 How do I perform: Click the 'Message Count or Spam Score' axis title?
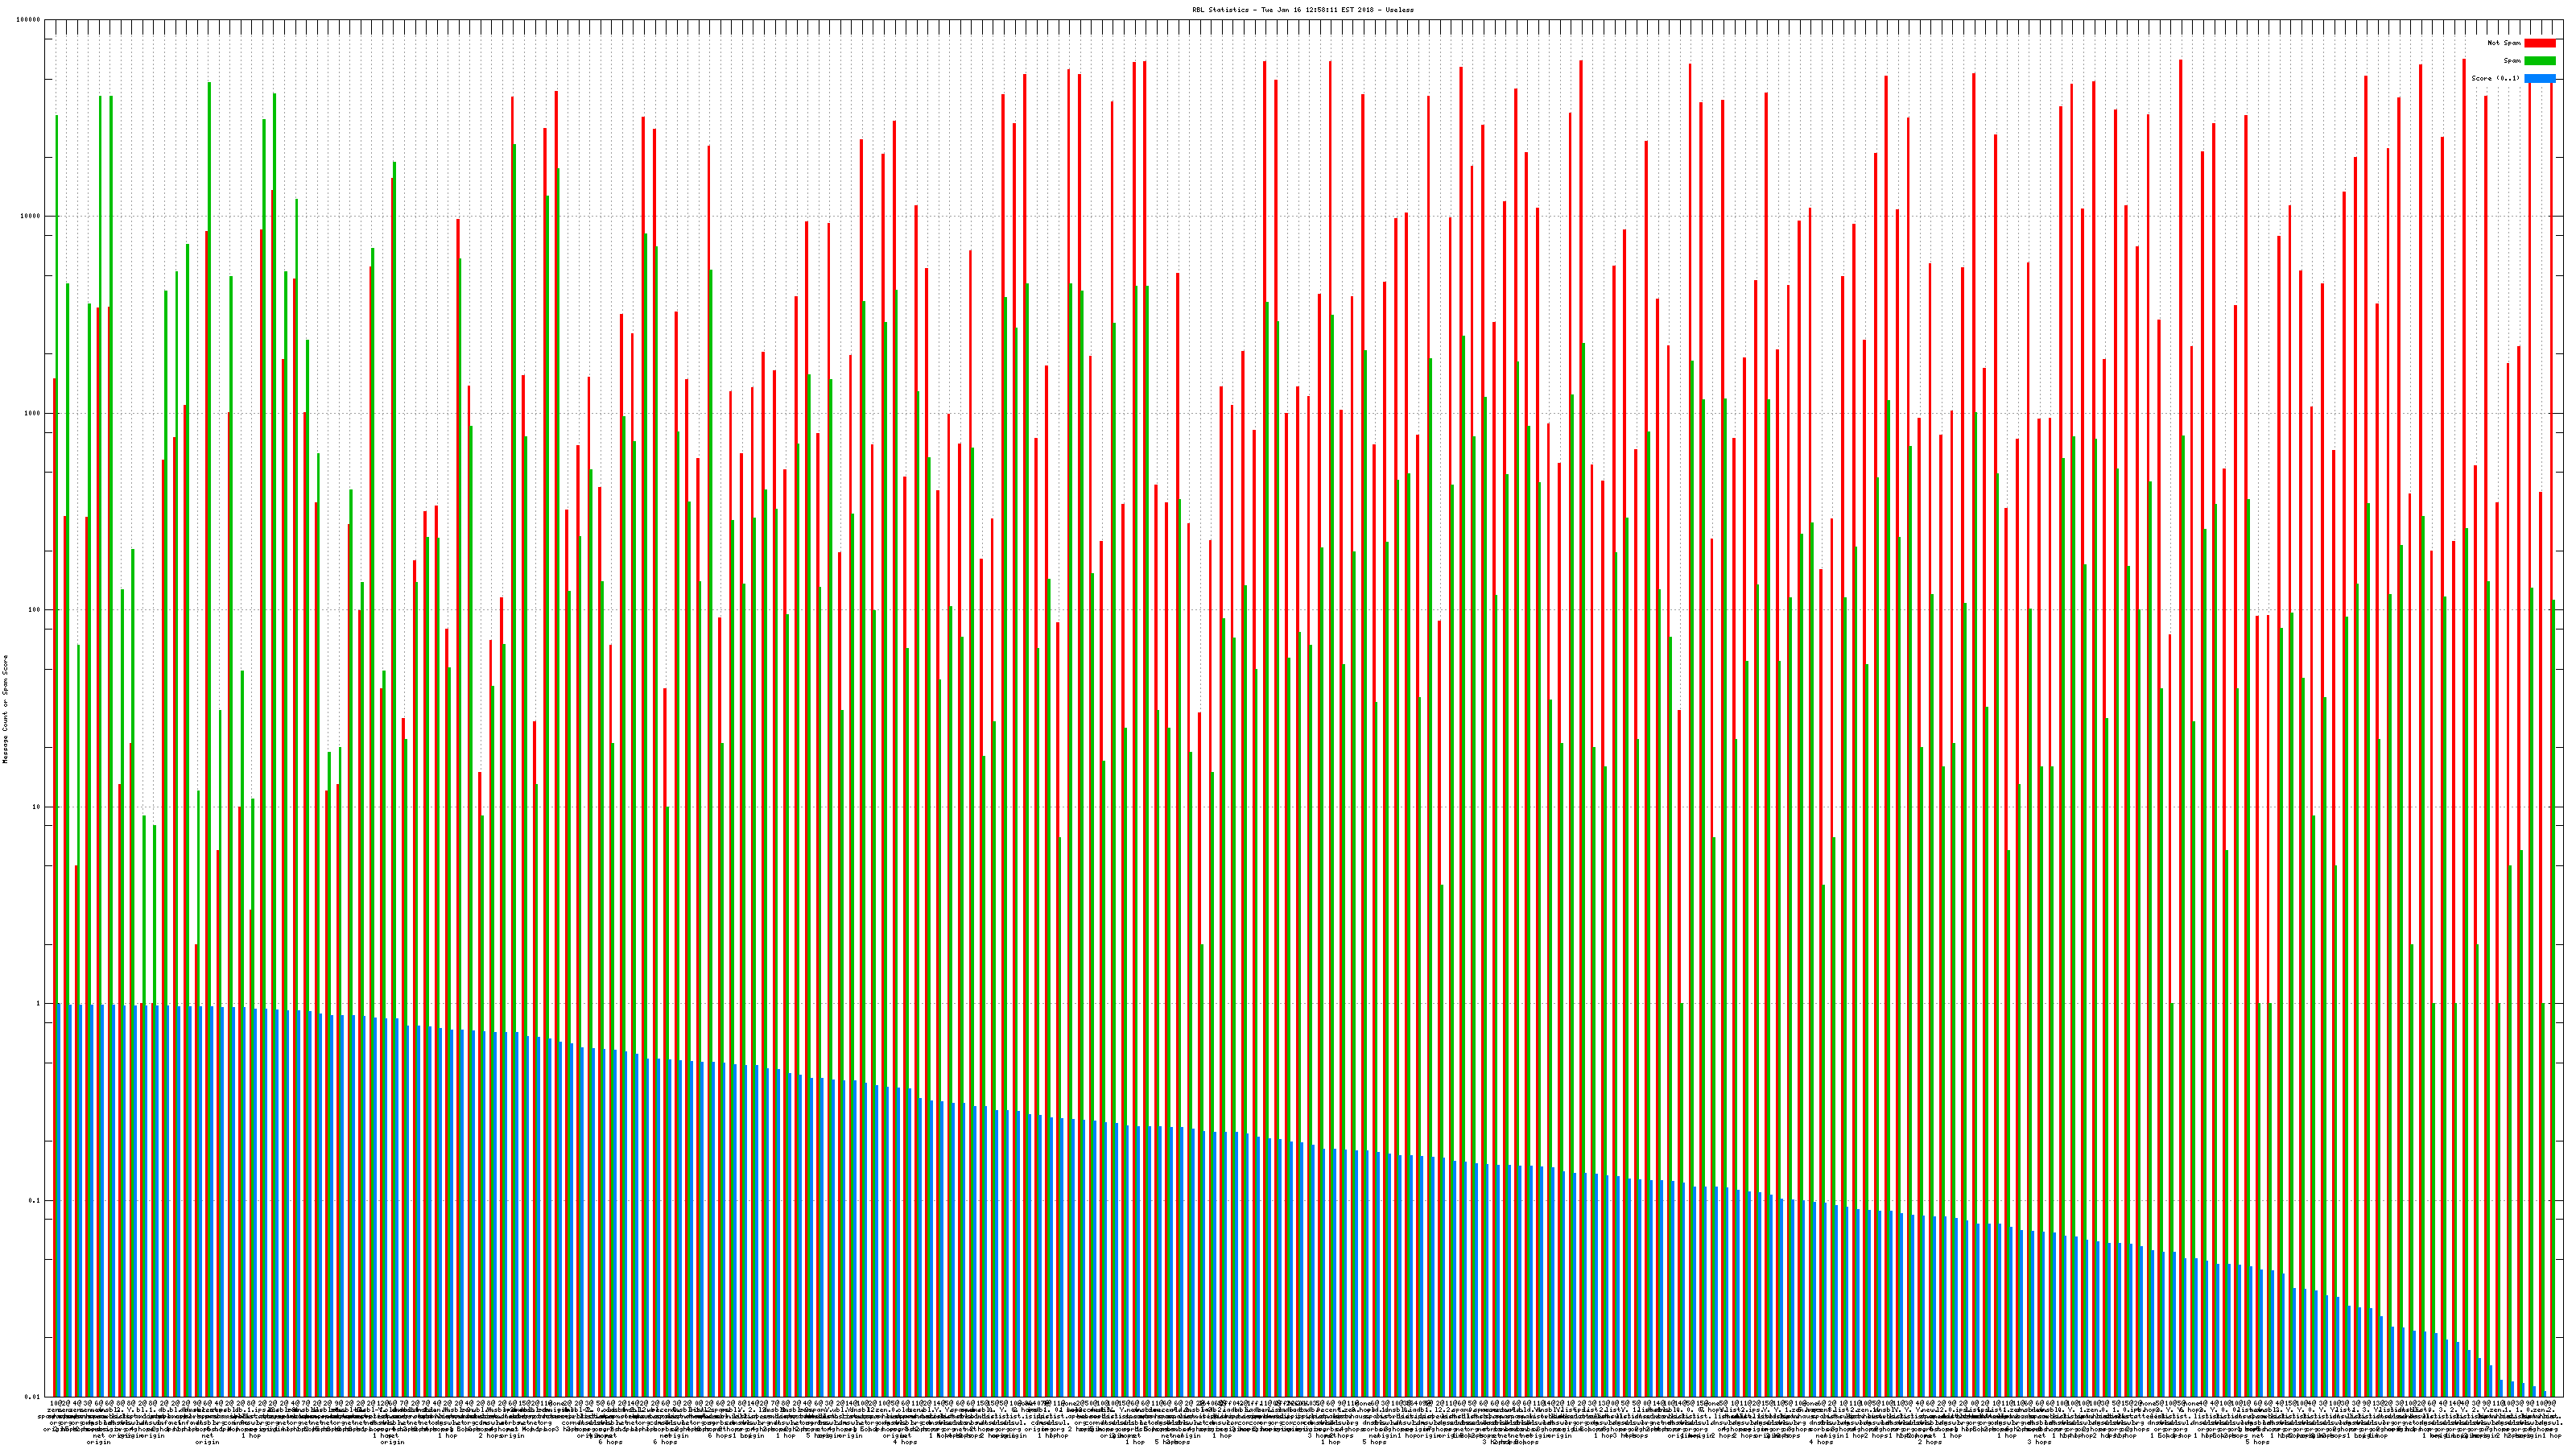pyautogui.click(x=5, y=709)
